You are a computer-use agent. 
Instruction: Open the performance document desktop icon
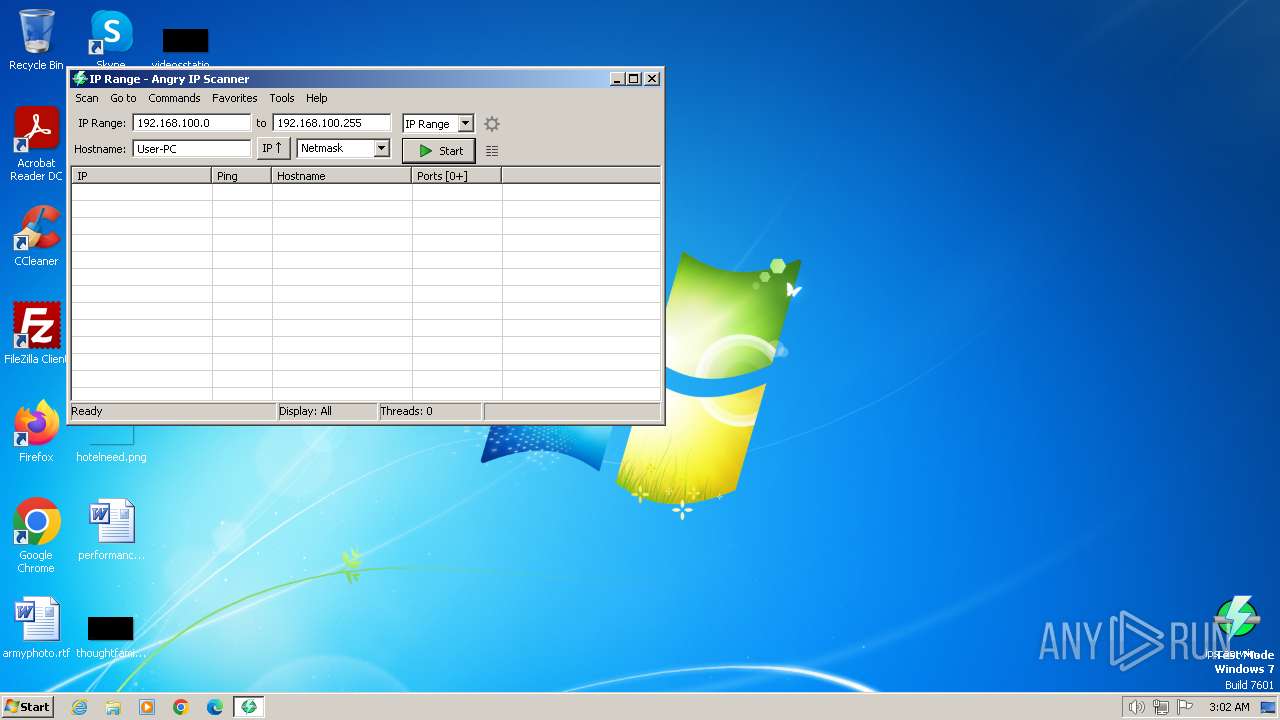[111, 530]
